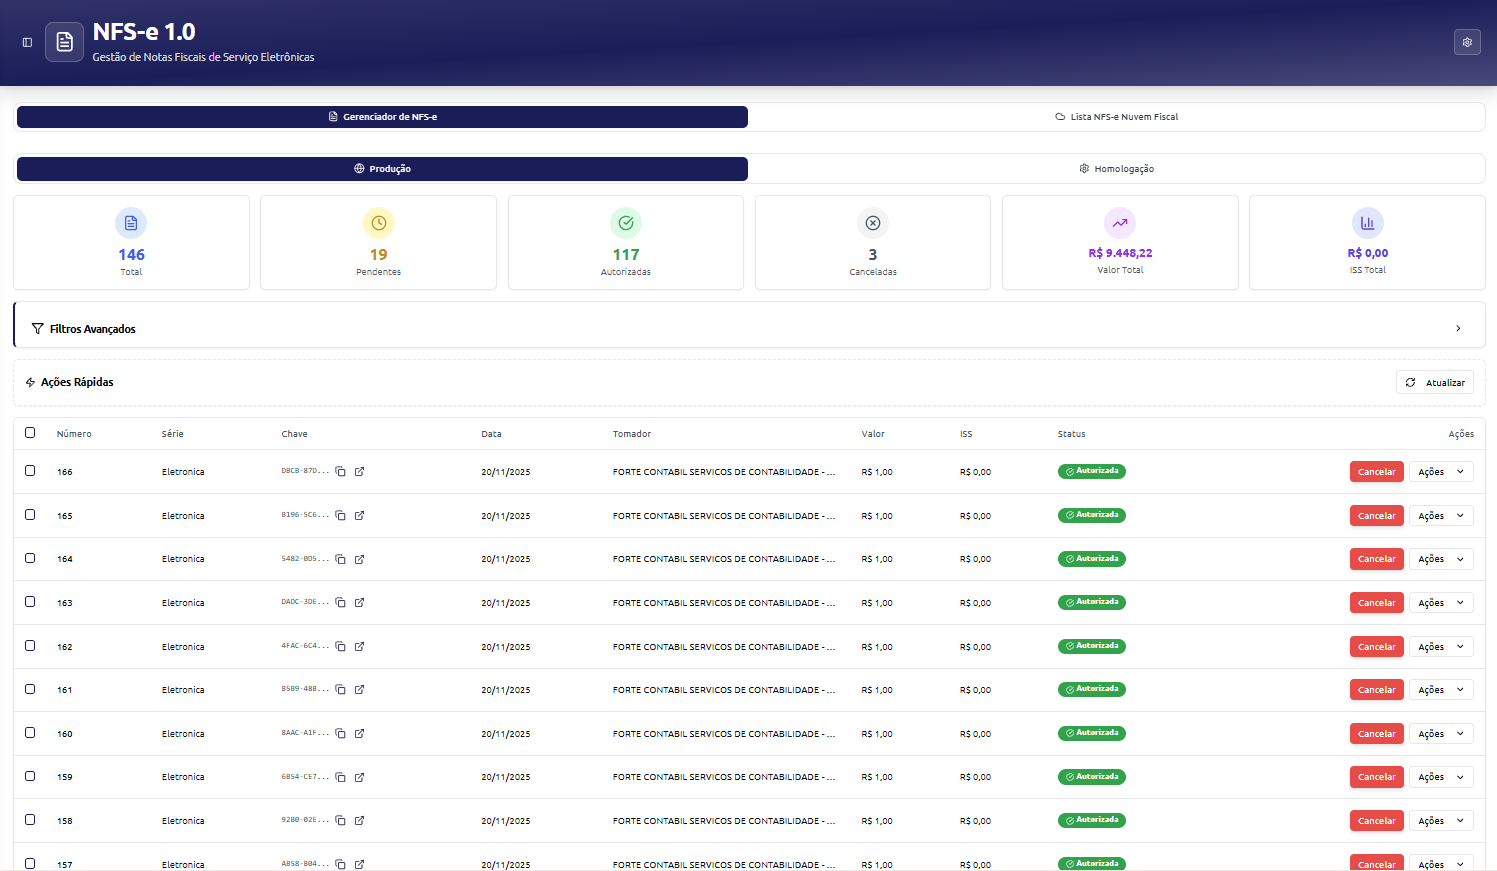Image resolution: width=1497 pixels, height=871 pixels.
Task: Click the Número column header
Action: (74, 434)
